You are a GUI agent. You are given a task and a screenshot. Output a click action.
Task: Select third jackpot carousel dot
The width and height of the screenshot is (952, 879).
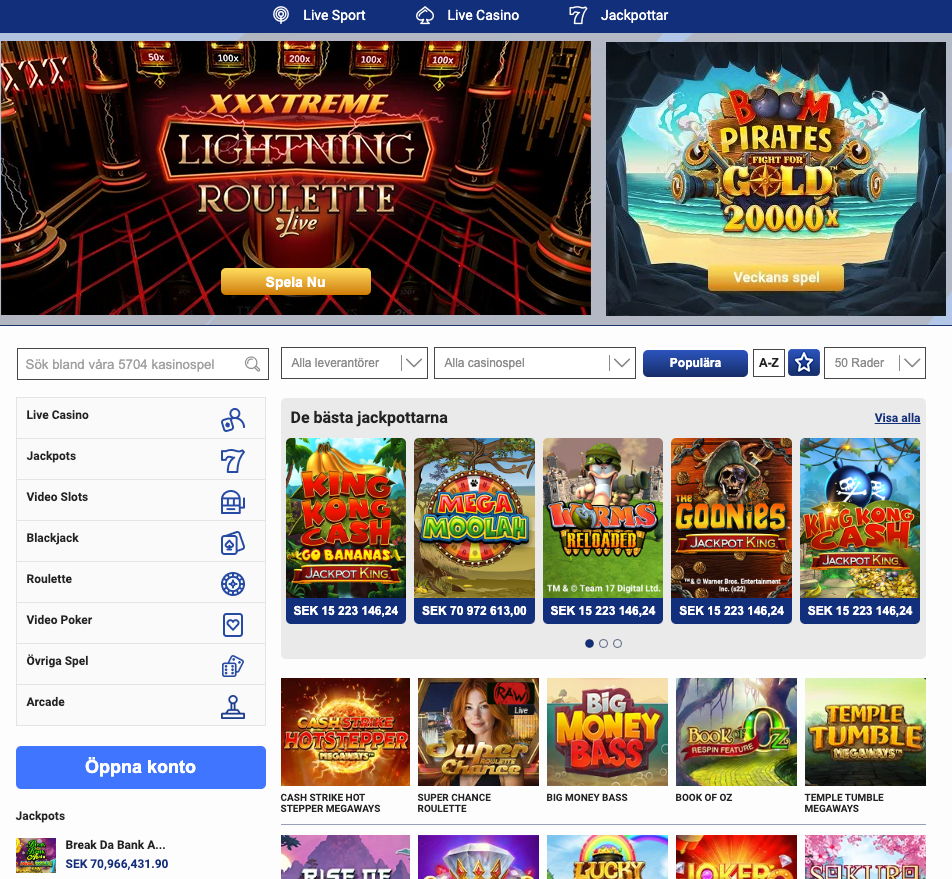617,643
